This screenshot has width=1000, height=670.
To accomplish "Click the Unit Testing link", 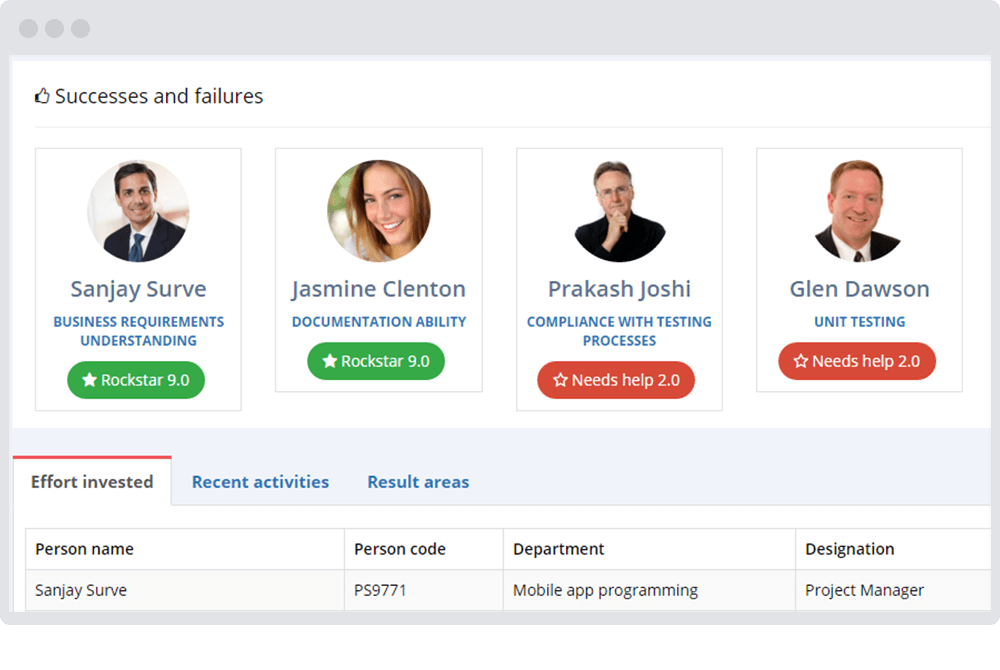I will pyautogui.click(x=859, y=322).
